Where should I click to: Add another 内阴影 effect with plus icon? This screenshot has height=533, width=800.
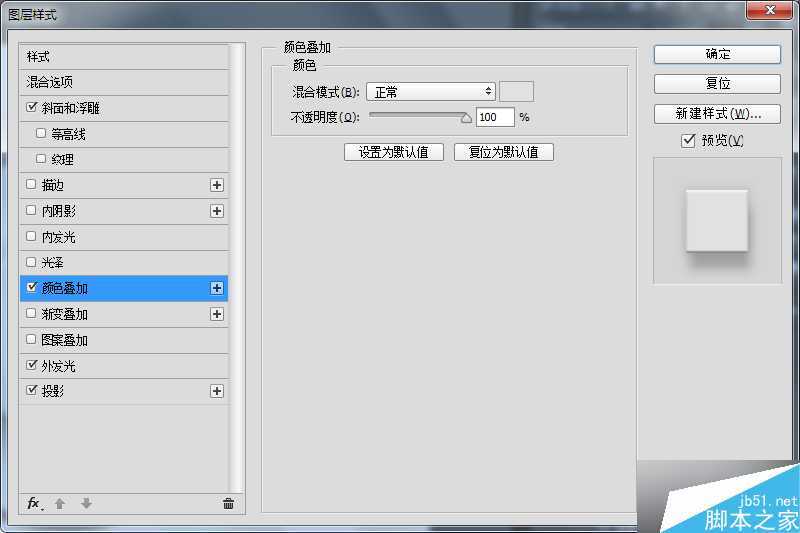pos(217,211)
